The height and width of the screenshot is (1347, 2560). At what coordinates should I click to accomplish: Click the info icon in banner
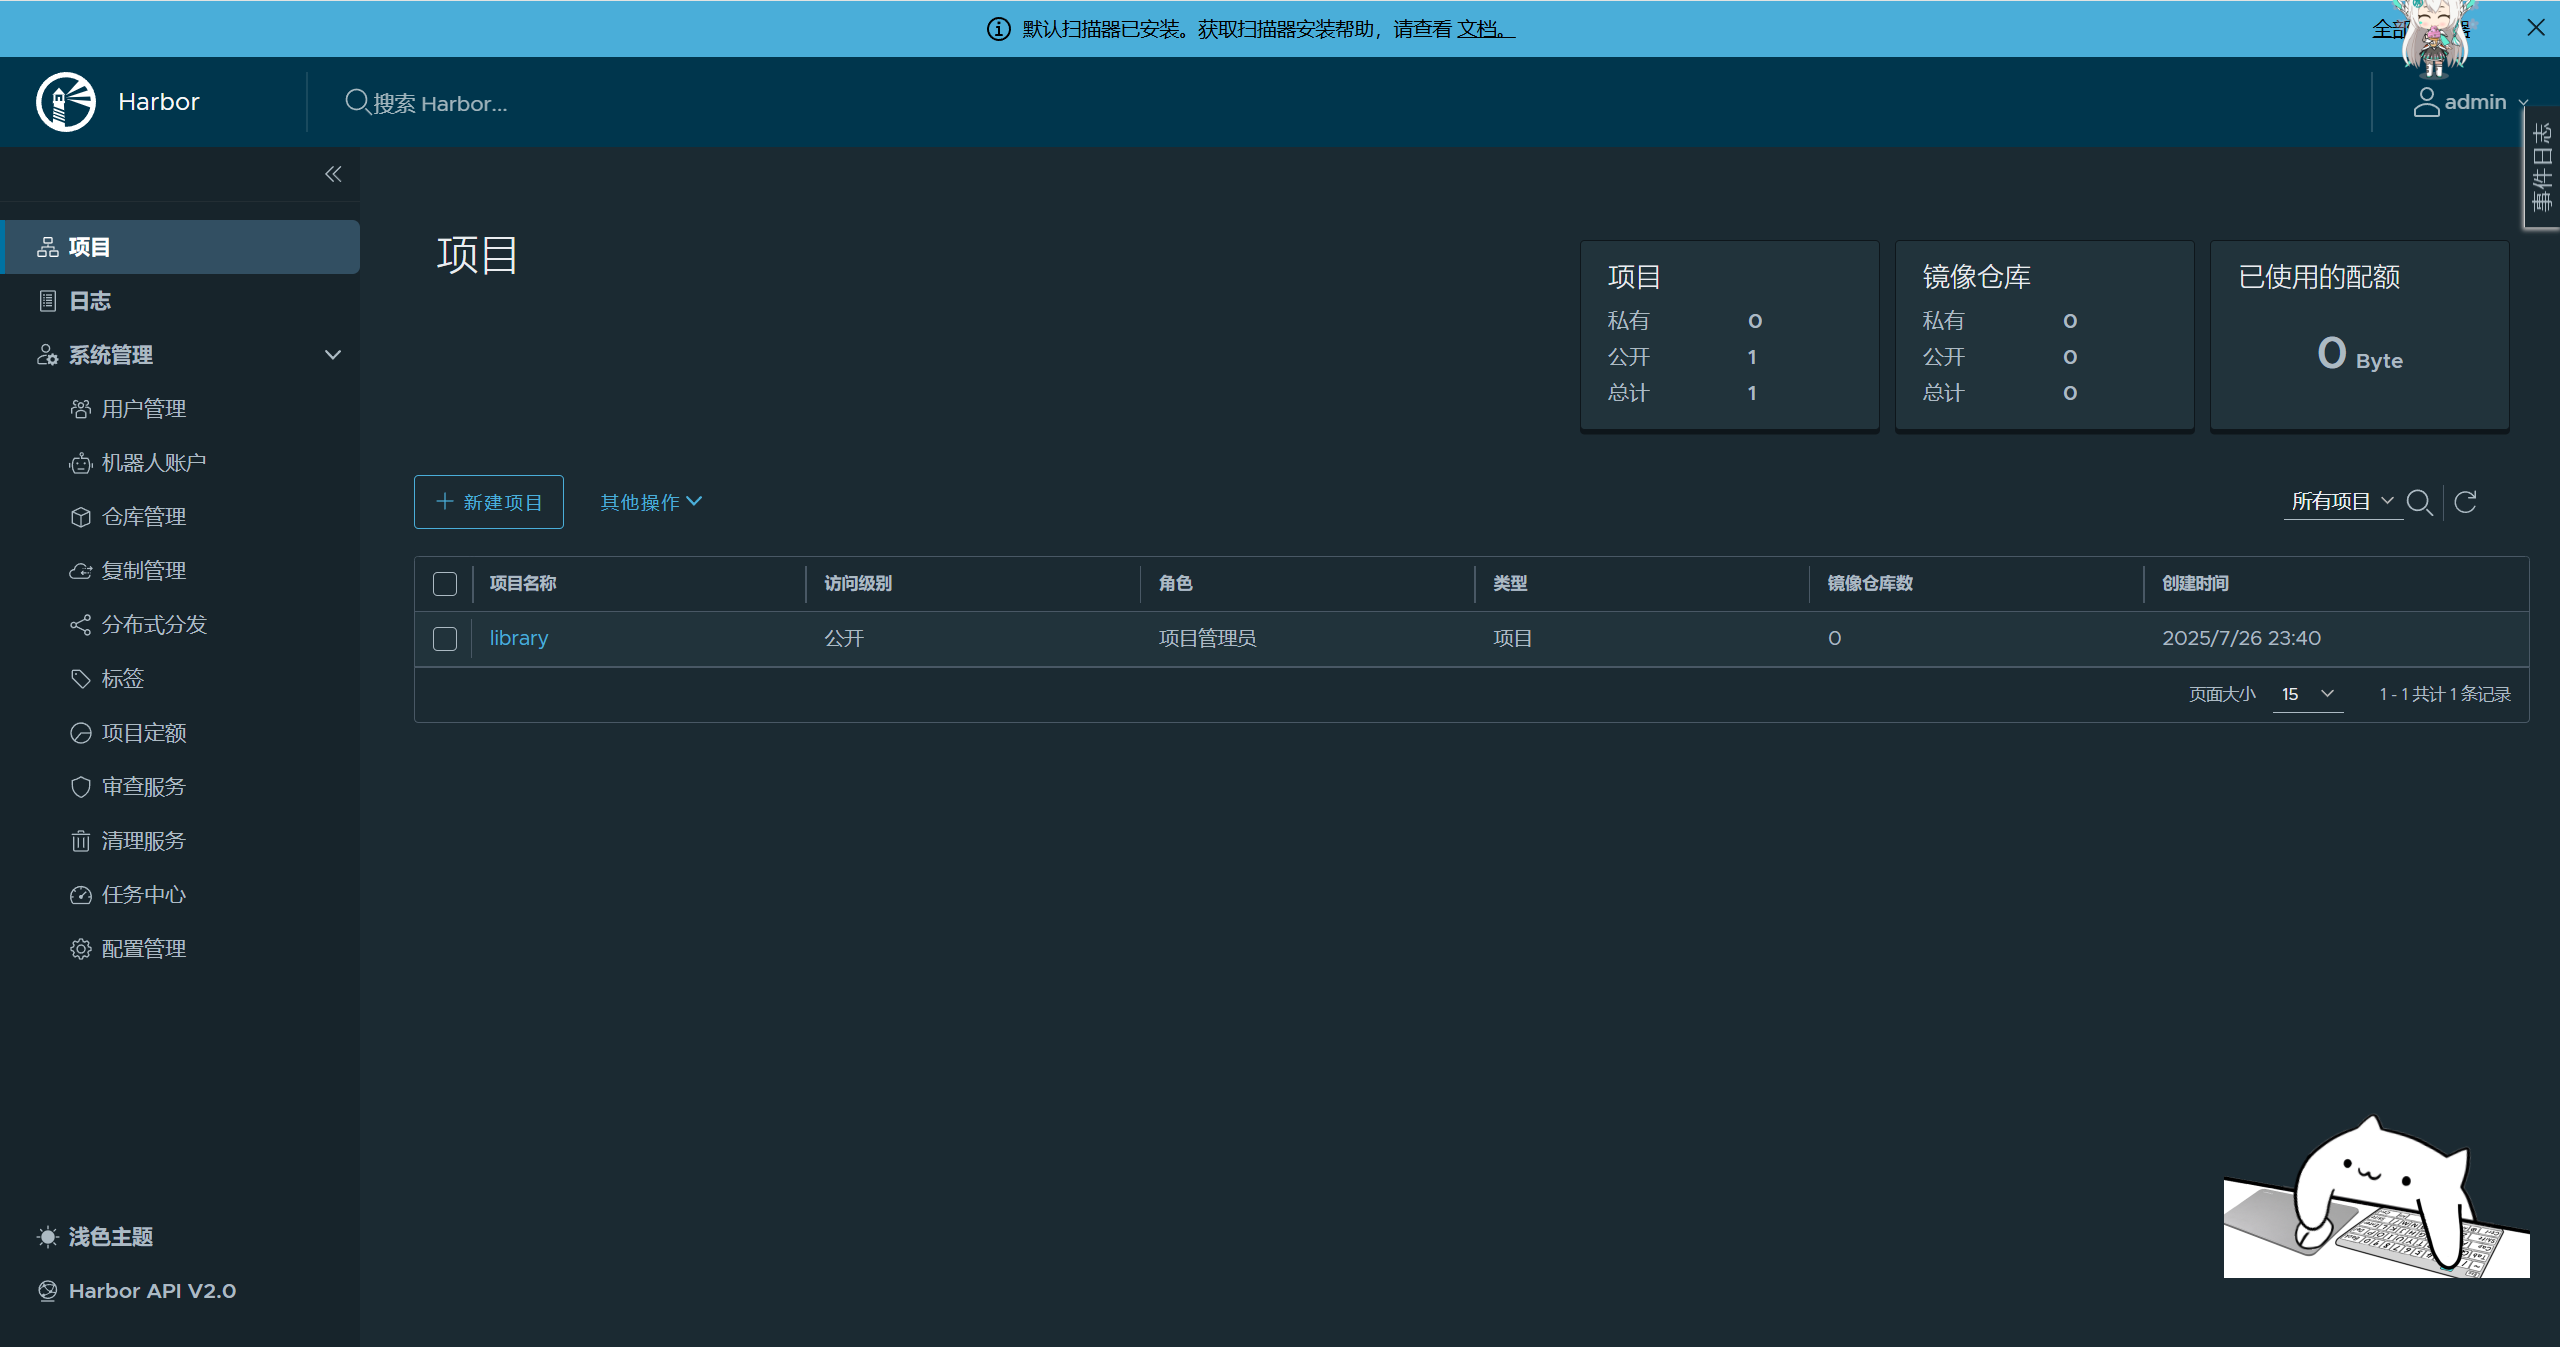coord(998,29)
